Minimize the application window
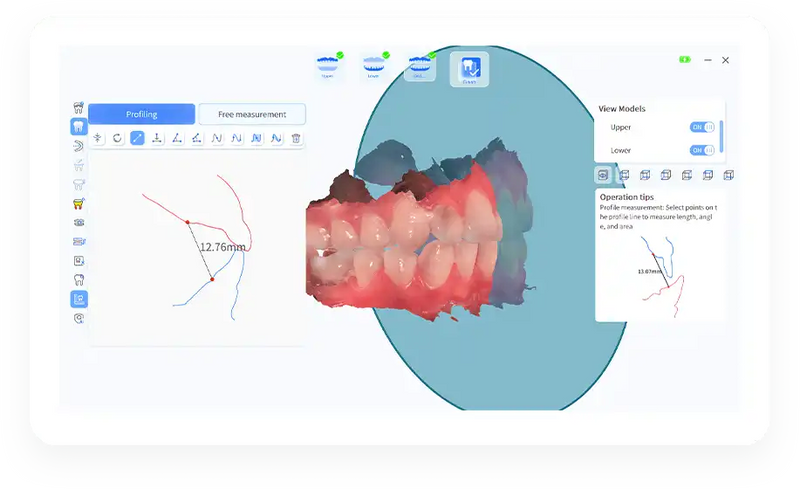Viewport: 800px width, 489px height. tap(708, 60)
